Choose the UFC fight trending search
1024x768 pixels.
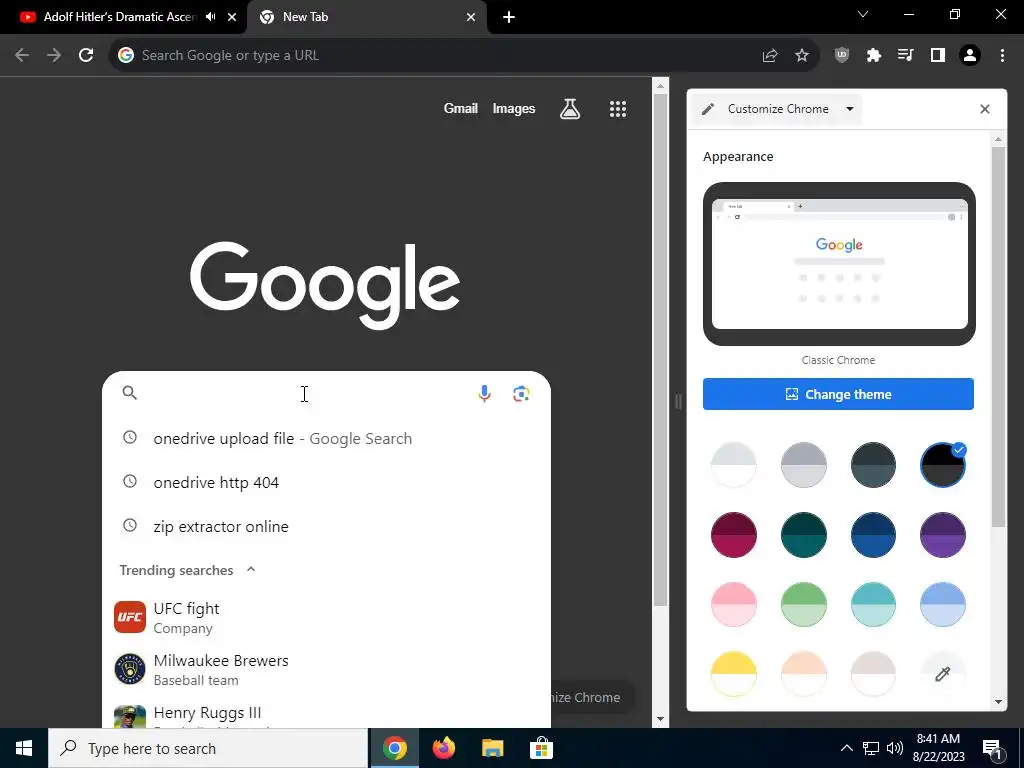pos(327,617)
